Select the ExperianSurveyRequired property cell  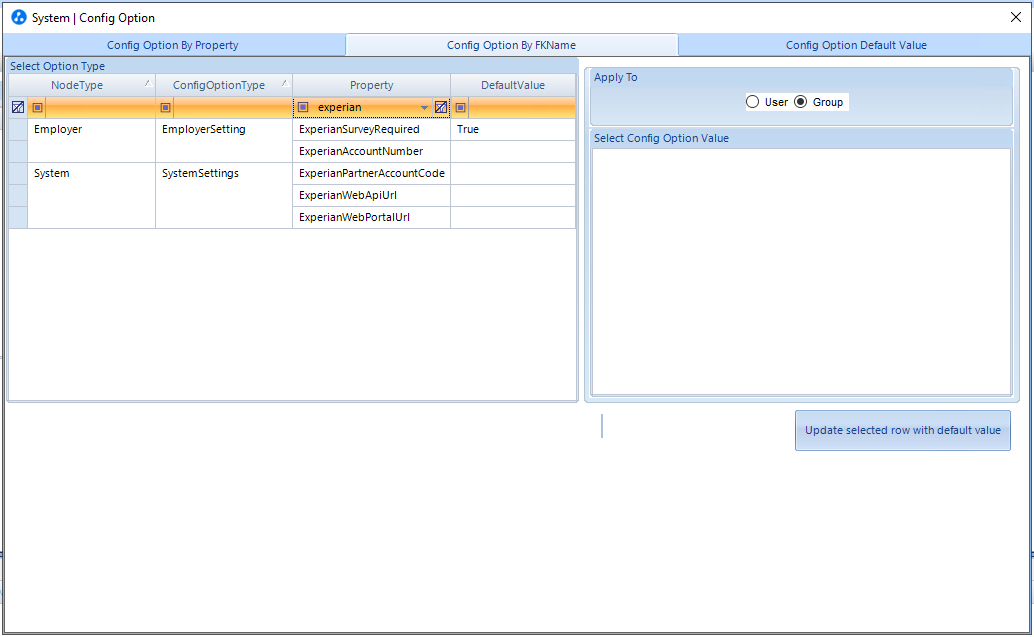click(x=371, y=129)
